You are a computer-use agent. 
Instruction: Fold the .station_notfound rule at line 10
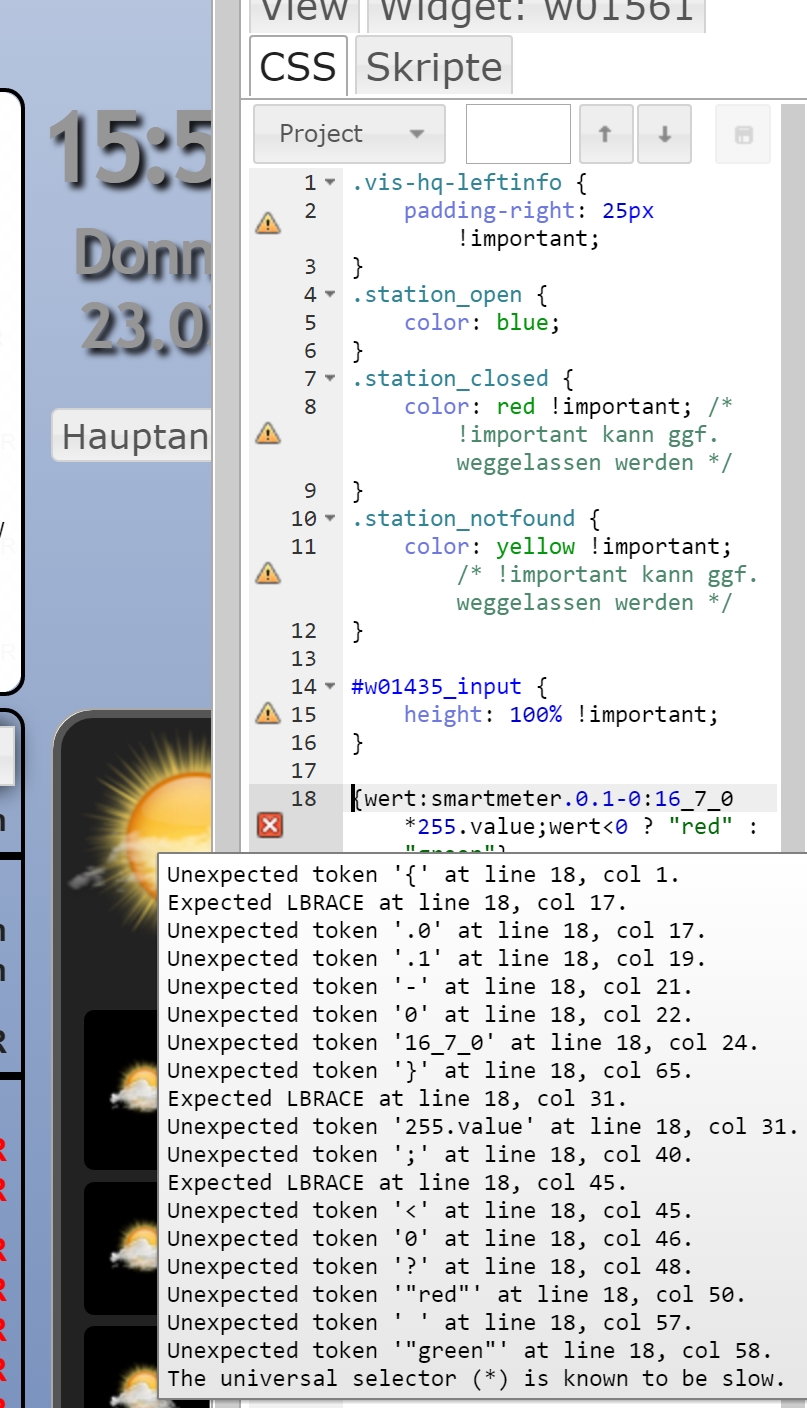(331, 519)
